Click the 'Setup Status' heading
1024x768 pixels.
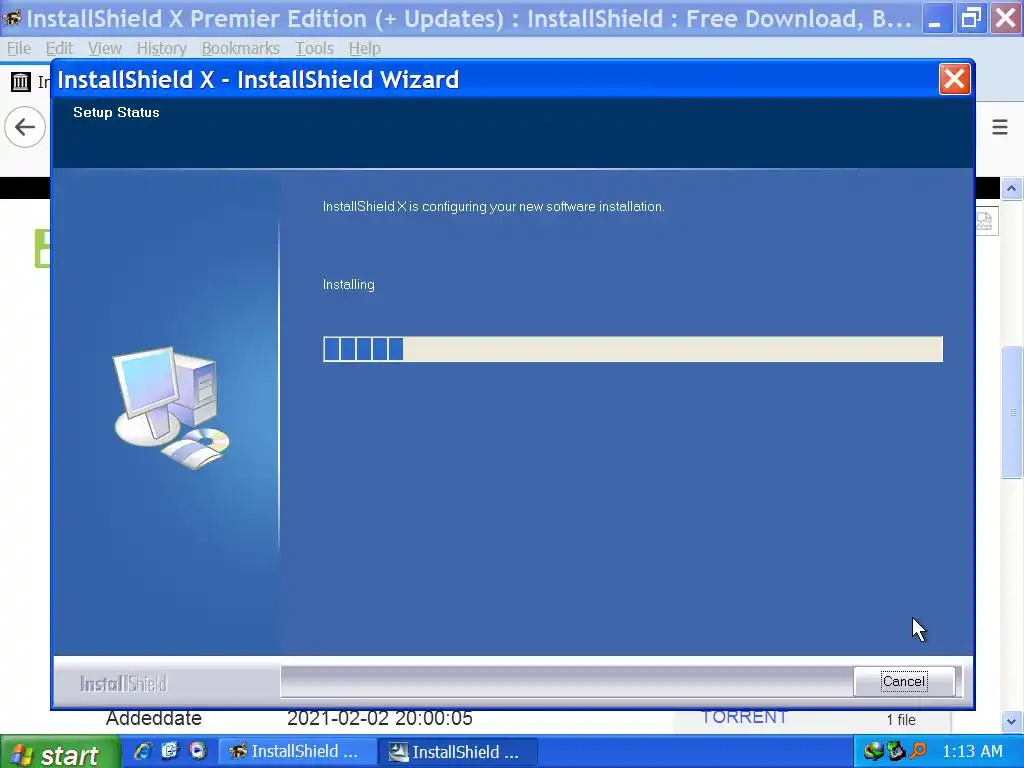116,112
